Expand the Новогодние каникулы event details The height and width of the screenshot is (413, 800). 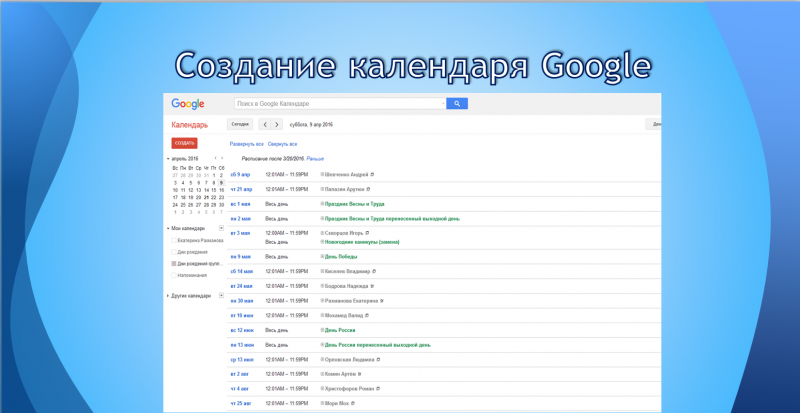point(322,242)
